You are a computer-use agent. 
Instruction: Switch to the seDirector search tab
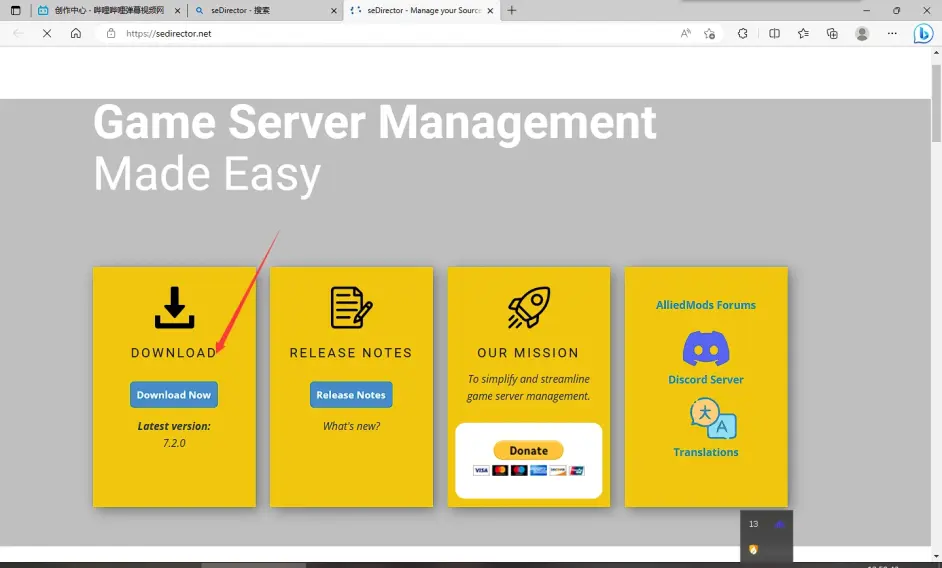pyautogui.click(x=260, y=10)
